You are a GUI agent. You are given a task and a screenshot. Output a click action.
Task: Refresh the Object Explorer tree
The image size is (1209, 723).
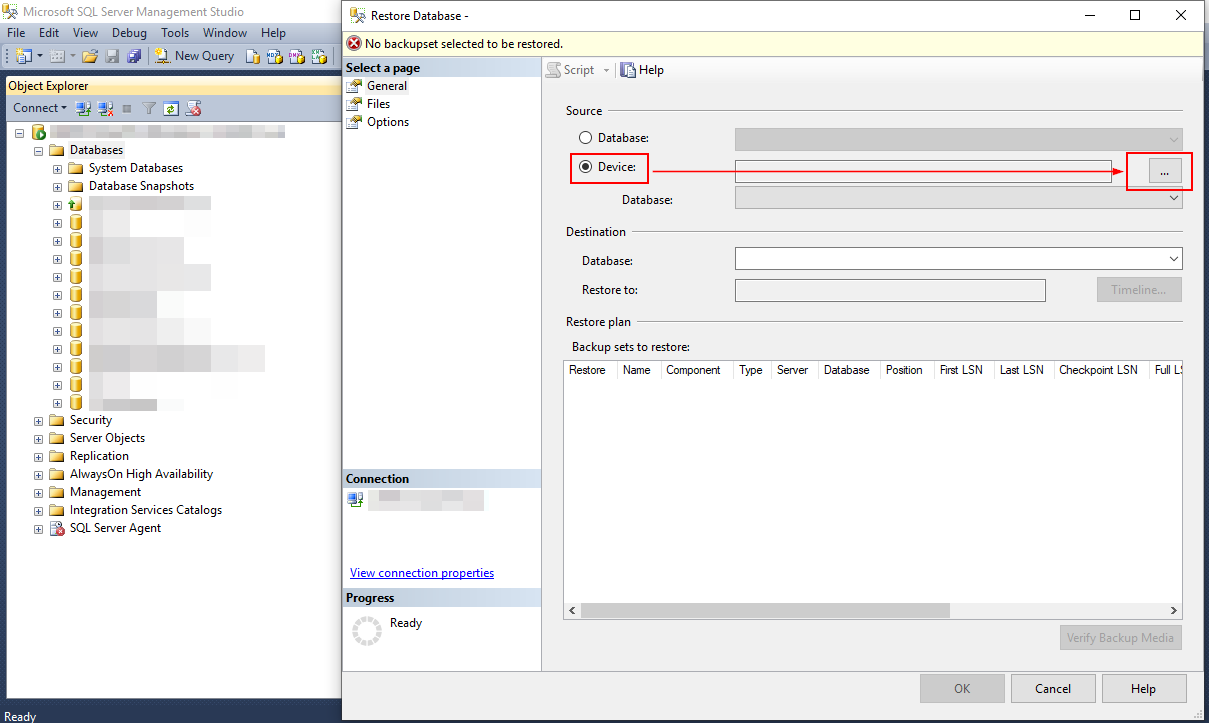pyautogui.click(x=171, y=108)
